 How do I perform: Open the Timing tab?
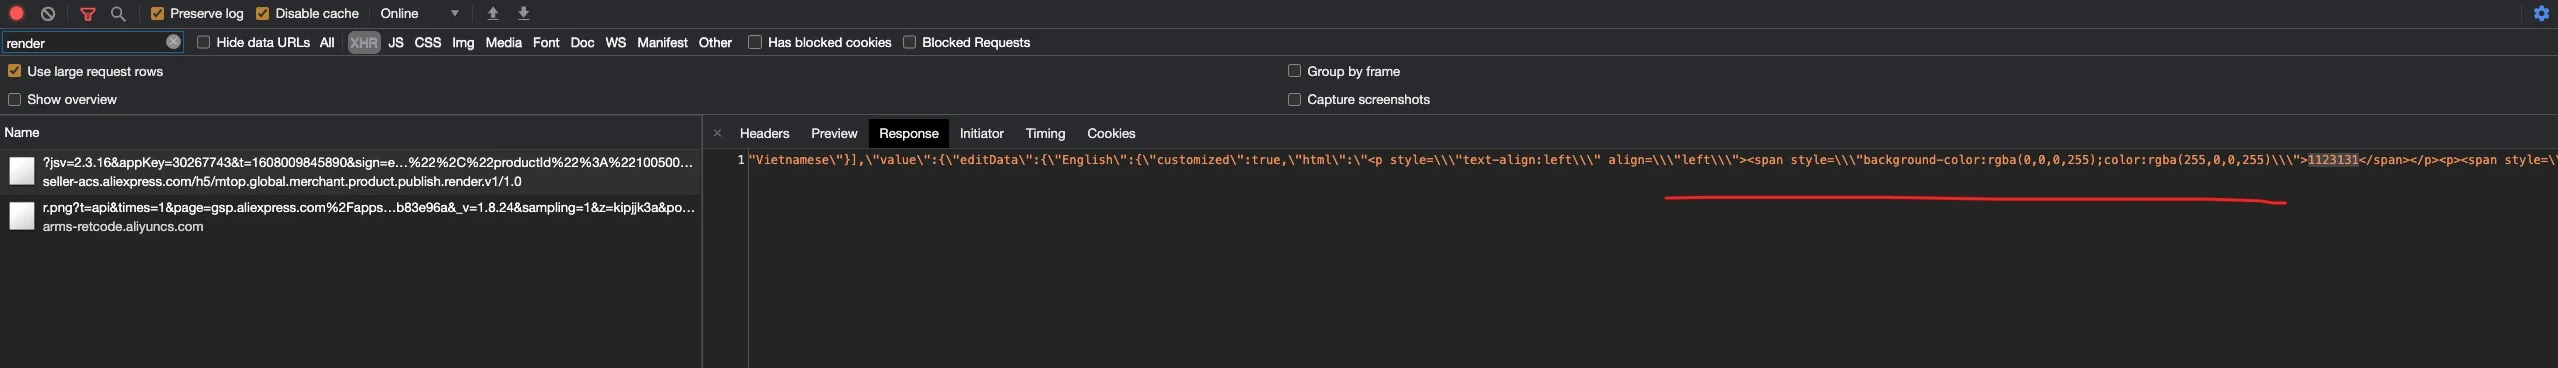pyautogui.click(x=1045, y=133)
